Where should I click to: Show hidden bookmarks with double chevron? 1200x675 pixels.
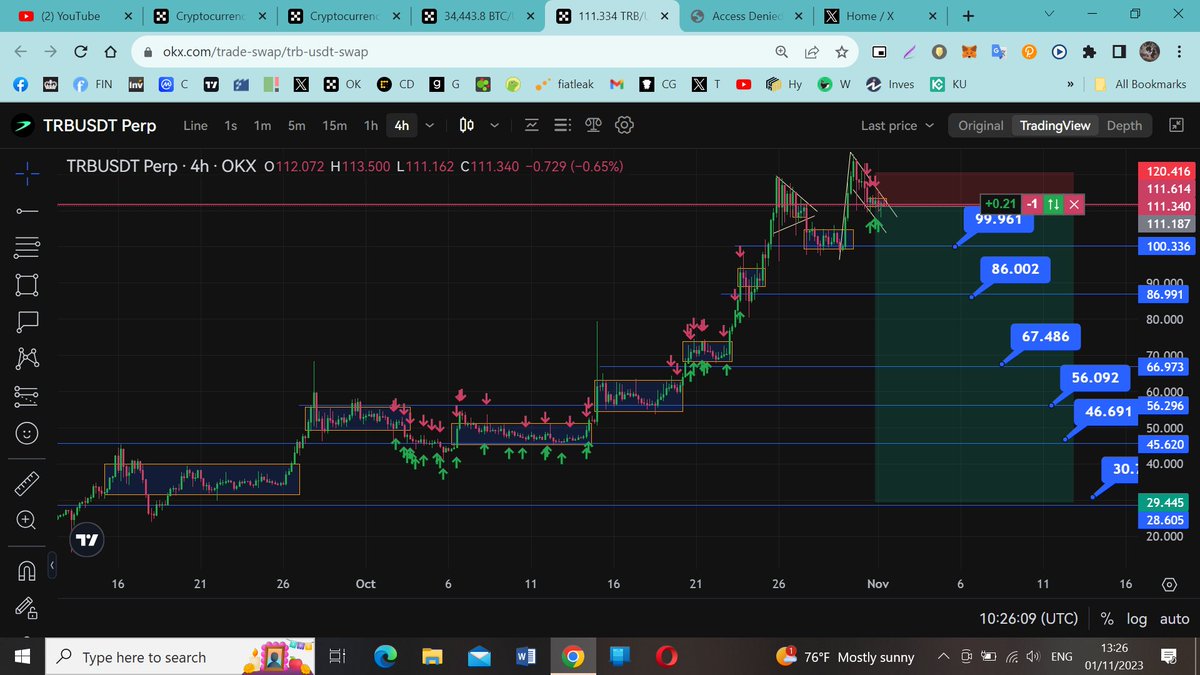[1072, 85]
